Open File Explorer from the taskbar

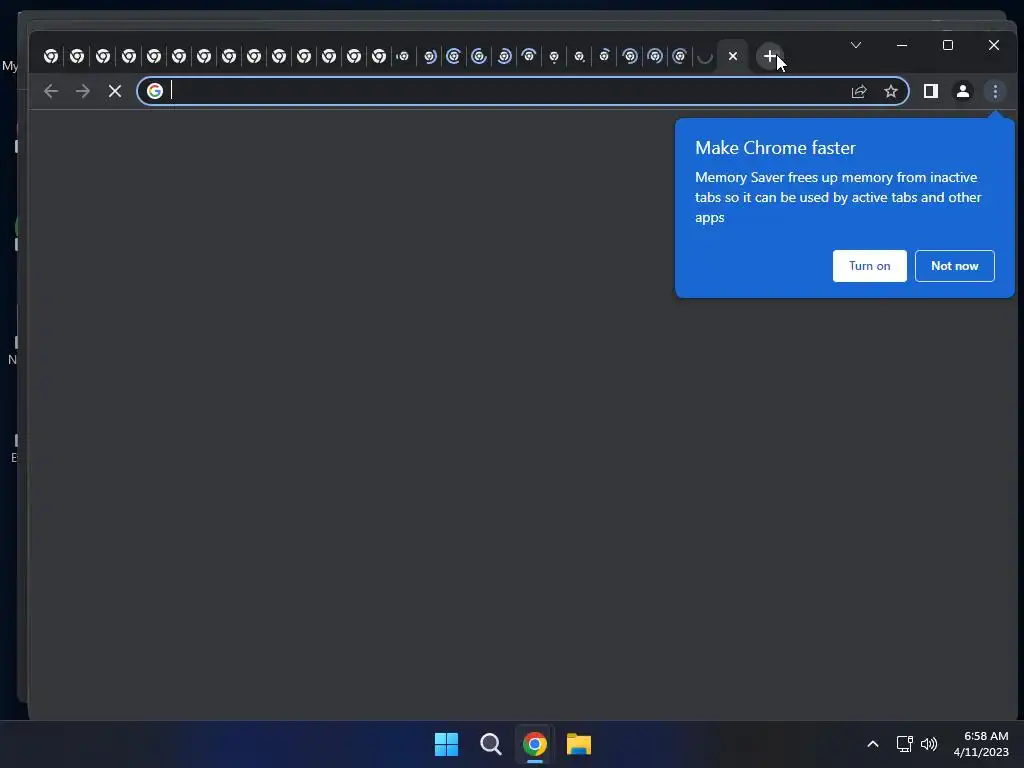[579, 744]
